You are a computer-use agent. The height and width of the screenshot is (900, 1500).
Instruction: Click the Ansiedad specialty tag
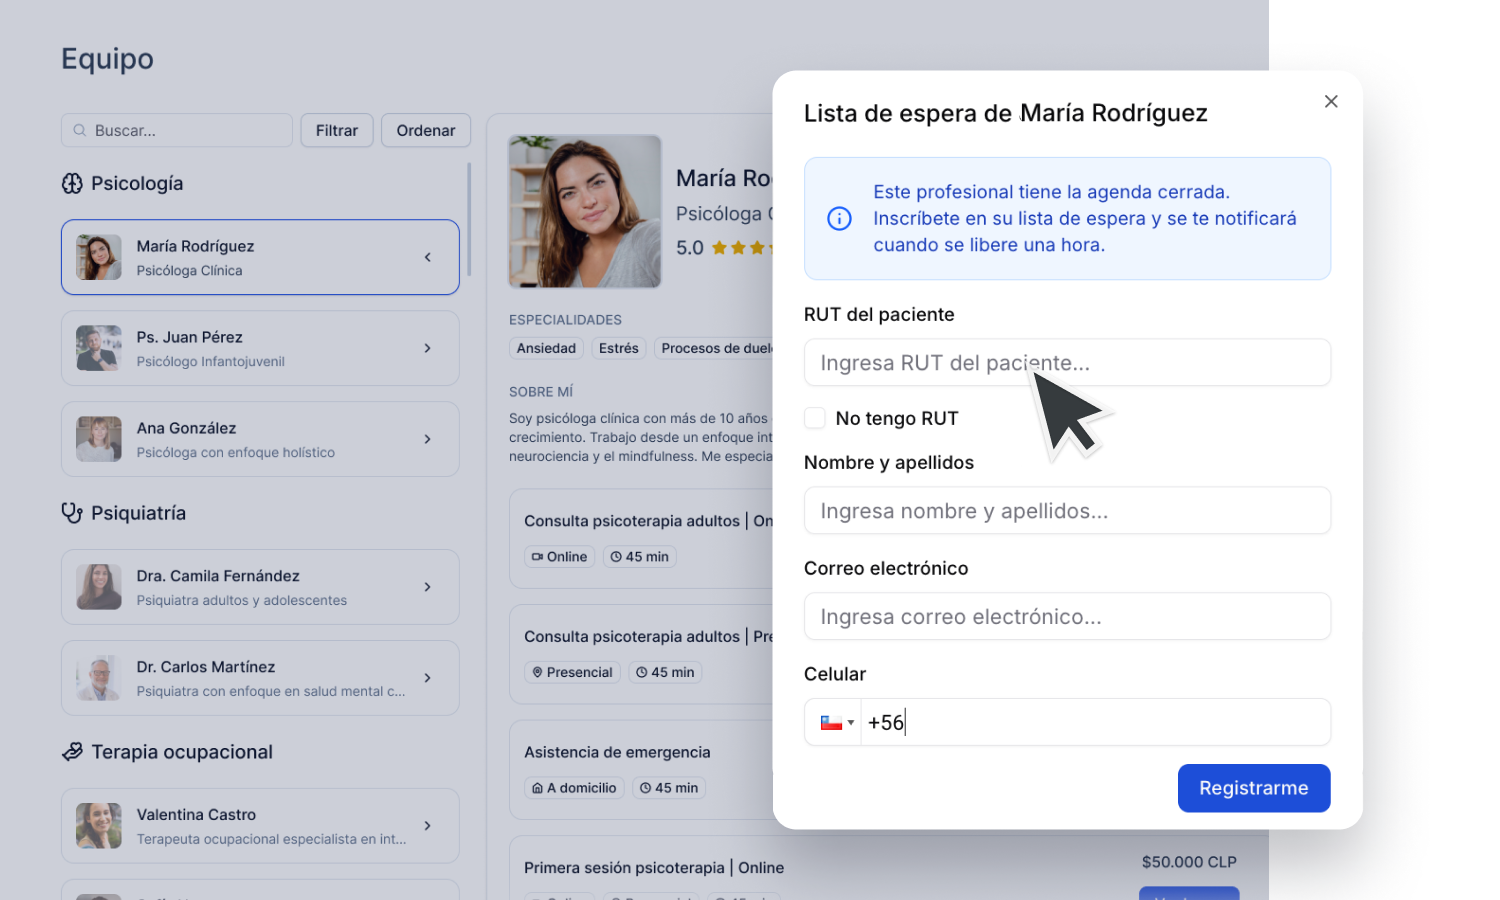pyautogui.click(x=546, y=348)
